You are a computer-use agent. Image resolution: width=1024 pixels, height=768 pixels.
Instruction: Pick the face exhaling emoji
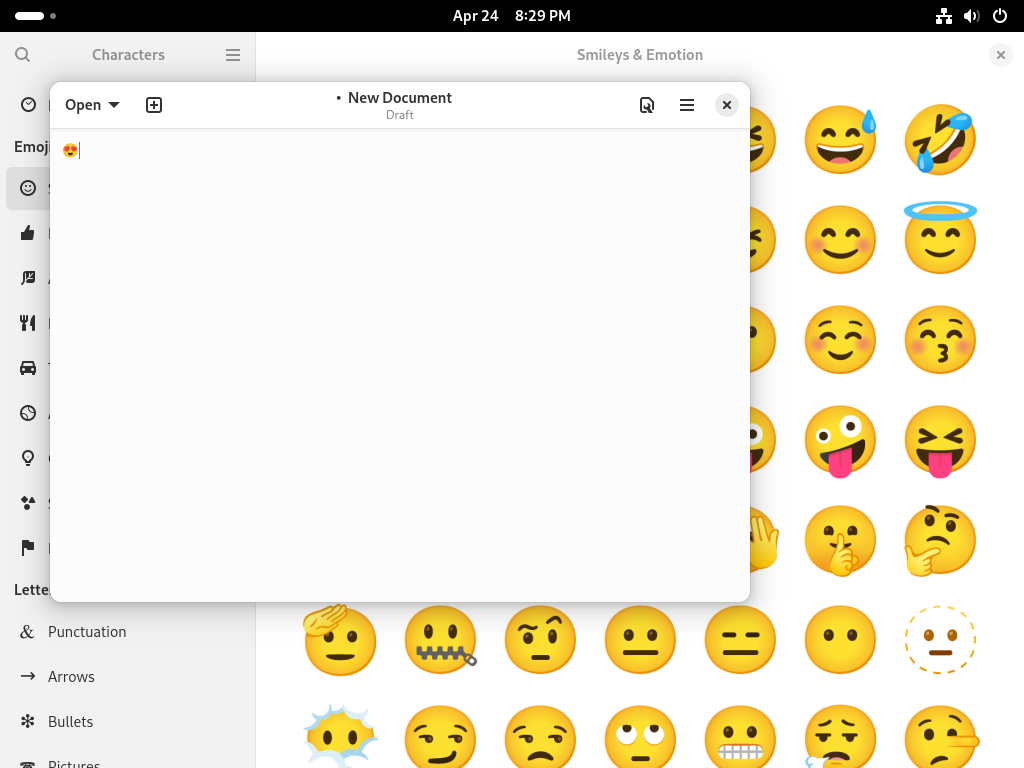pos(840,736)
